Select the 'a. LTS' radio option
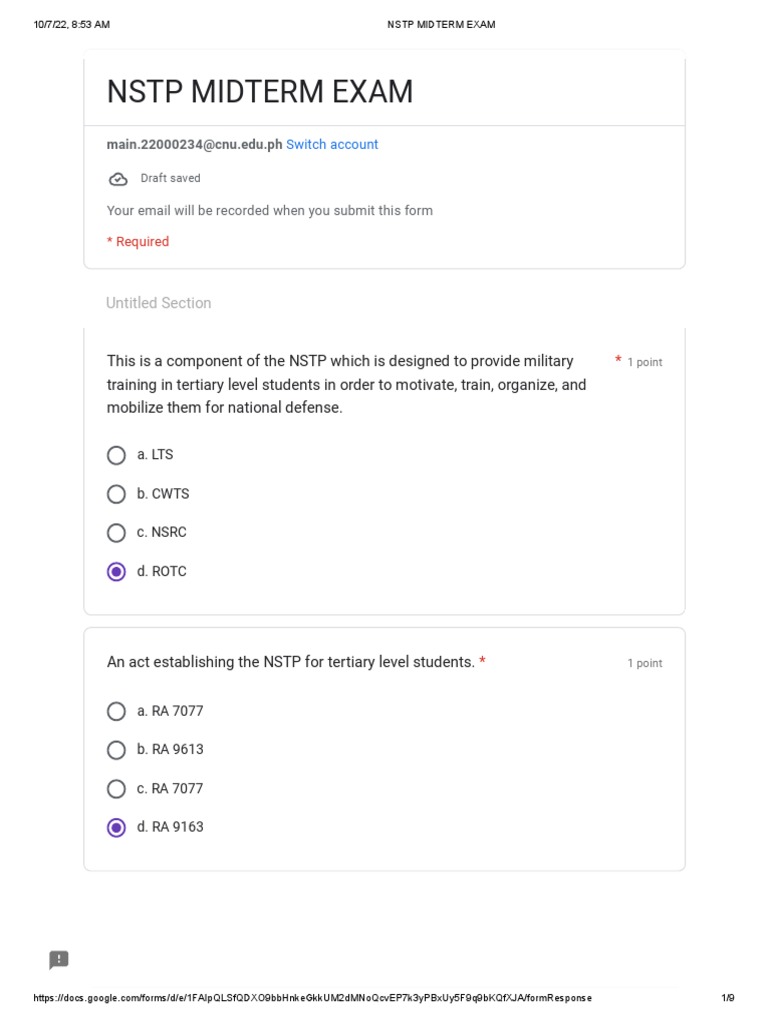The image size is (768, 1024). [x=117, y=455]
